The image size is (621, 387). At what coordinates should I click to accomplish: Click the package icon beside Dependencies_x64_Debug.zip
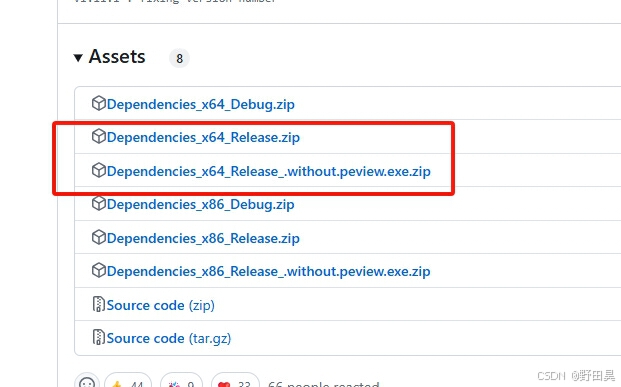[99, 103]
